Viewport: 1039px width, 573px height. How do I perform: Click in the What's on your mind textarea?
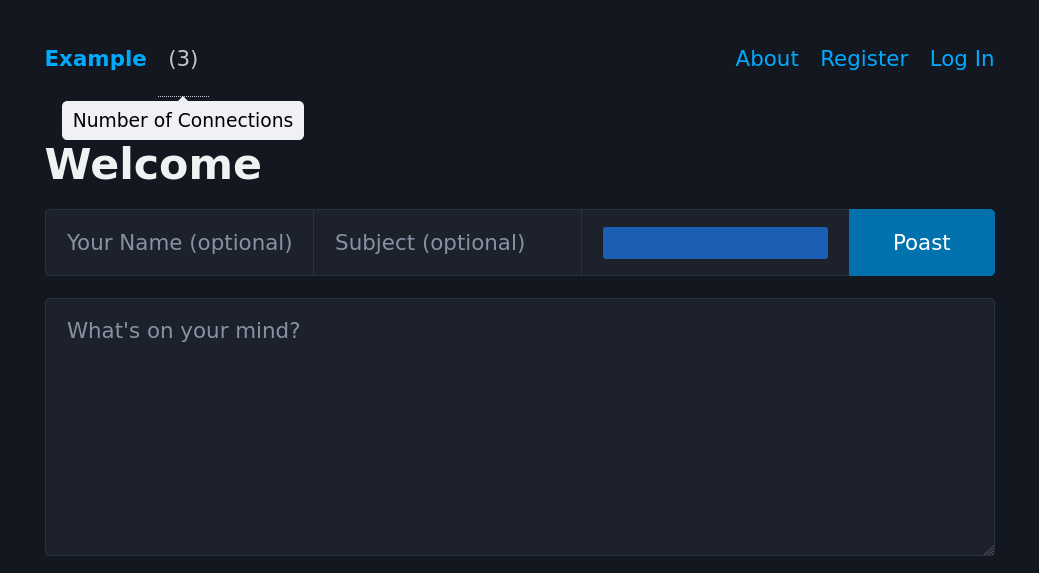click(x=519, y=427)
